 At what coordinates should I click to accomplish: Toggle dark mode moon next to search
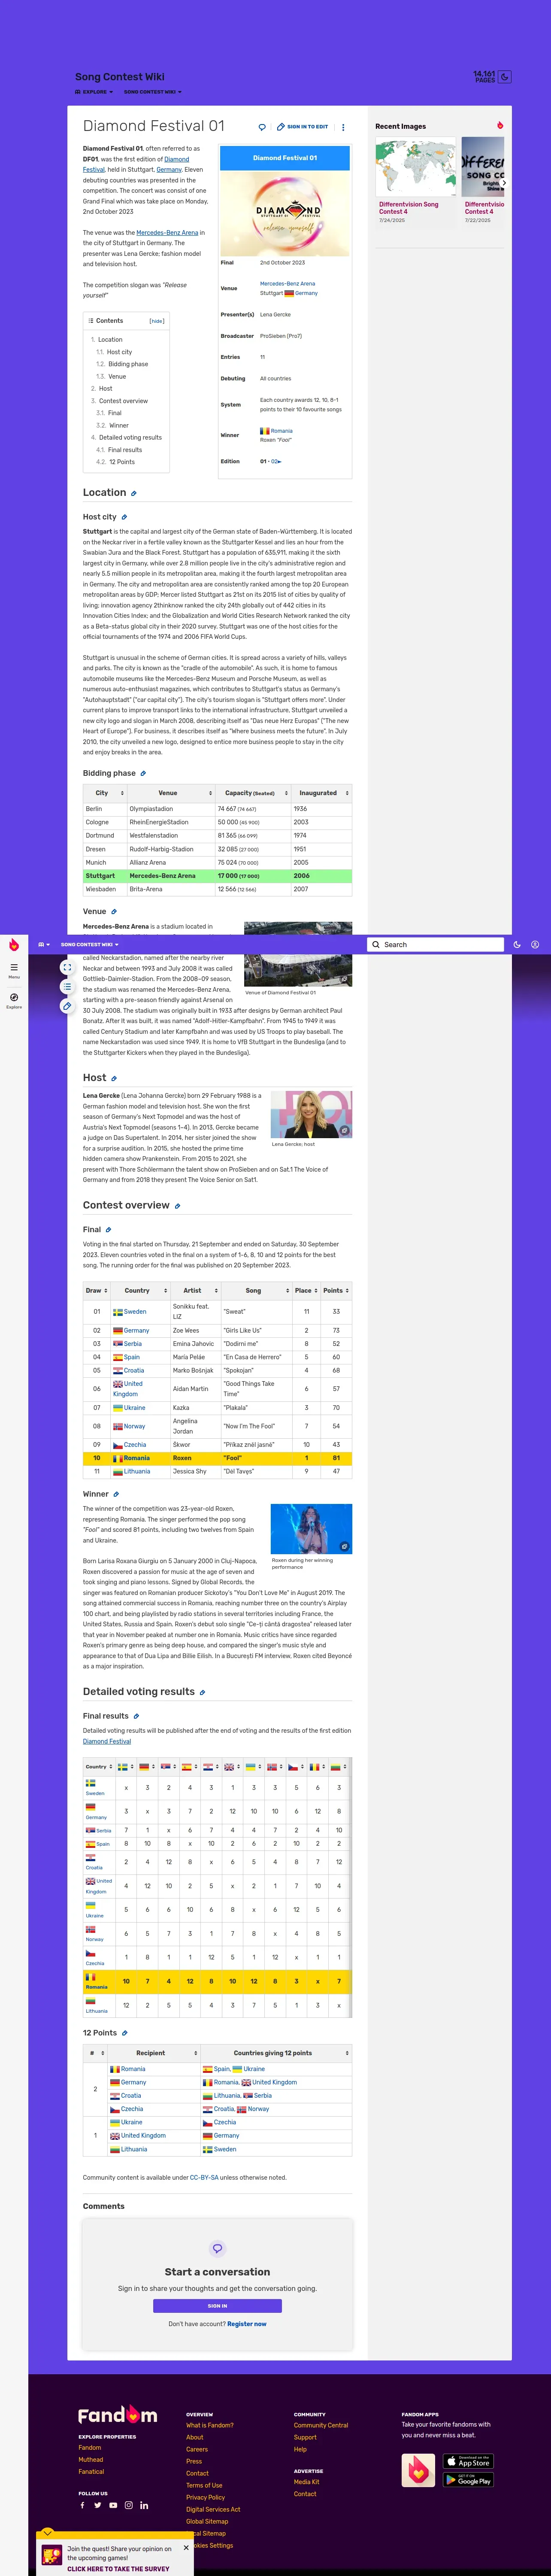pyautogui.click(x=517, y=944)
